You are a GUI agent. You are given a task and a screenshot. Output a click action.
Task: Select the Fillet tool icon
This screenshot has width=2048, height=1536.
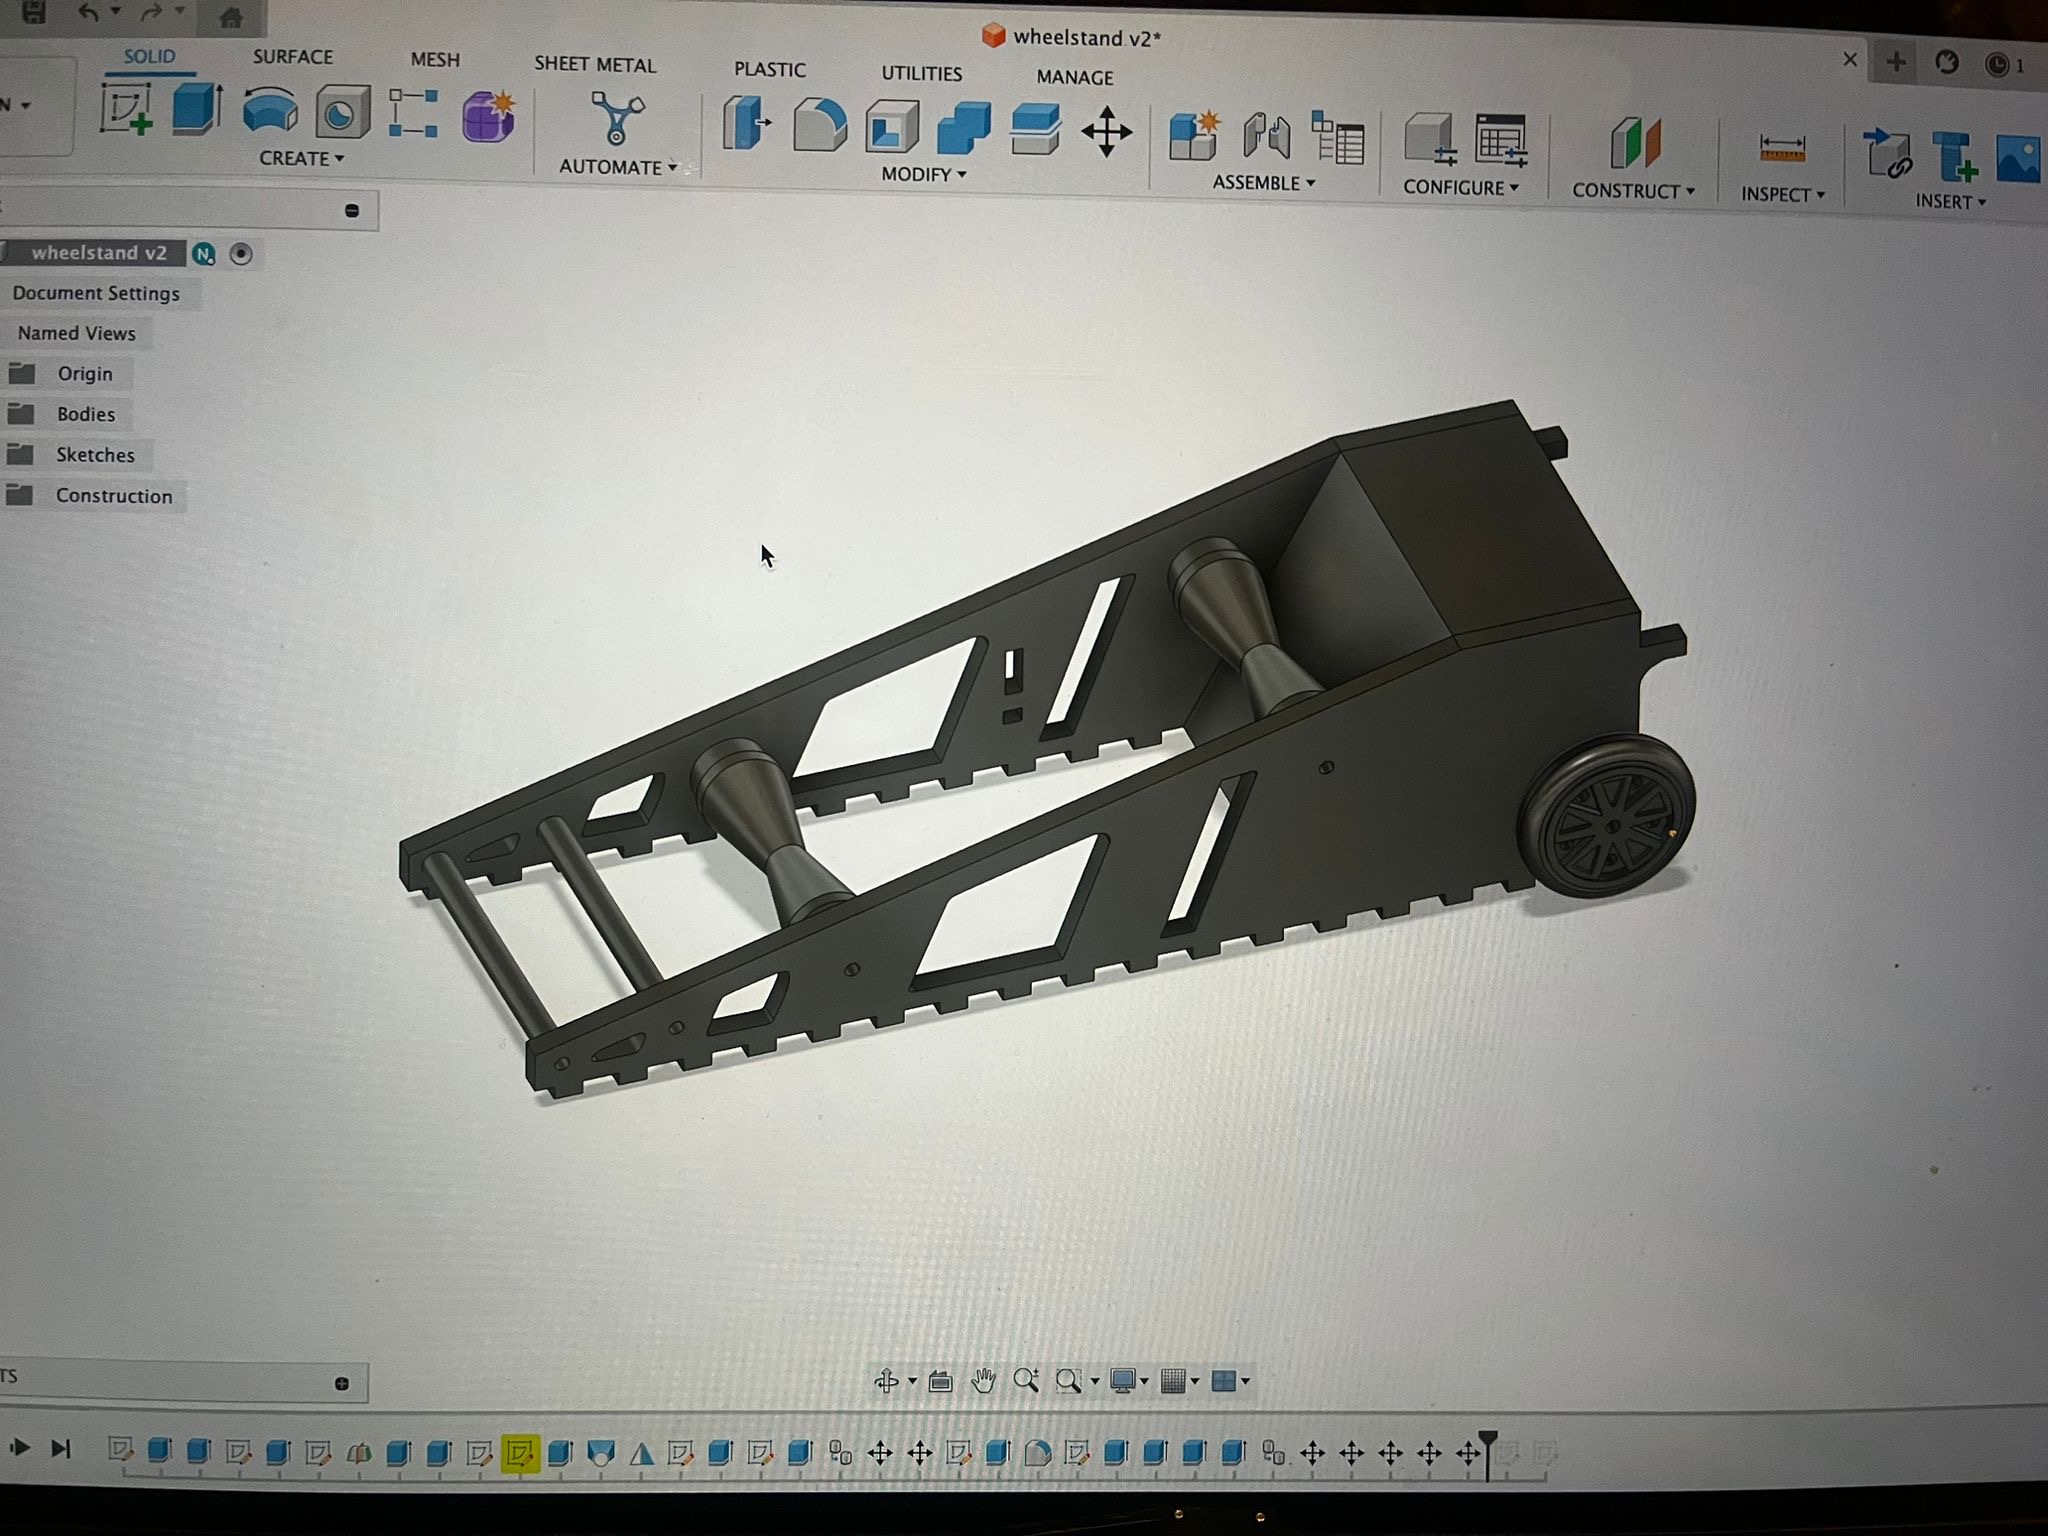point(819,127)
